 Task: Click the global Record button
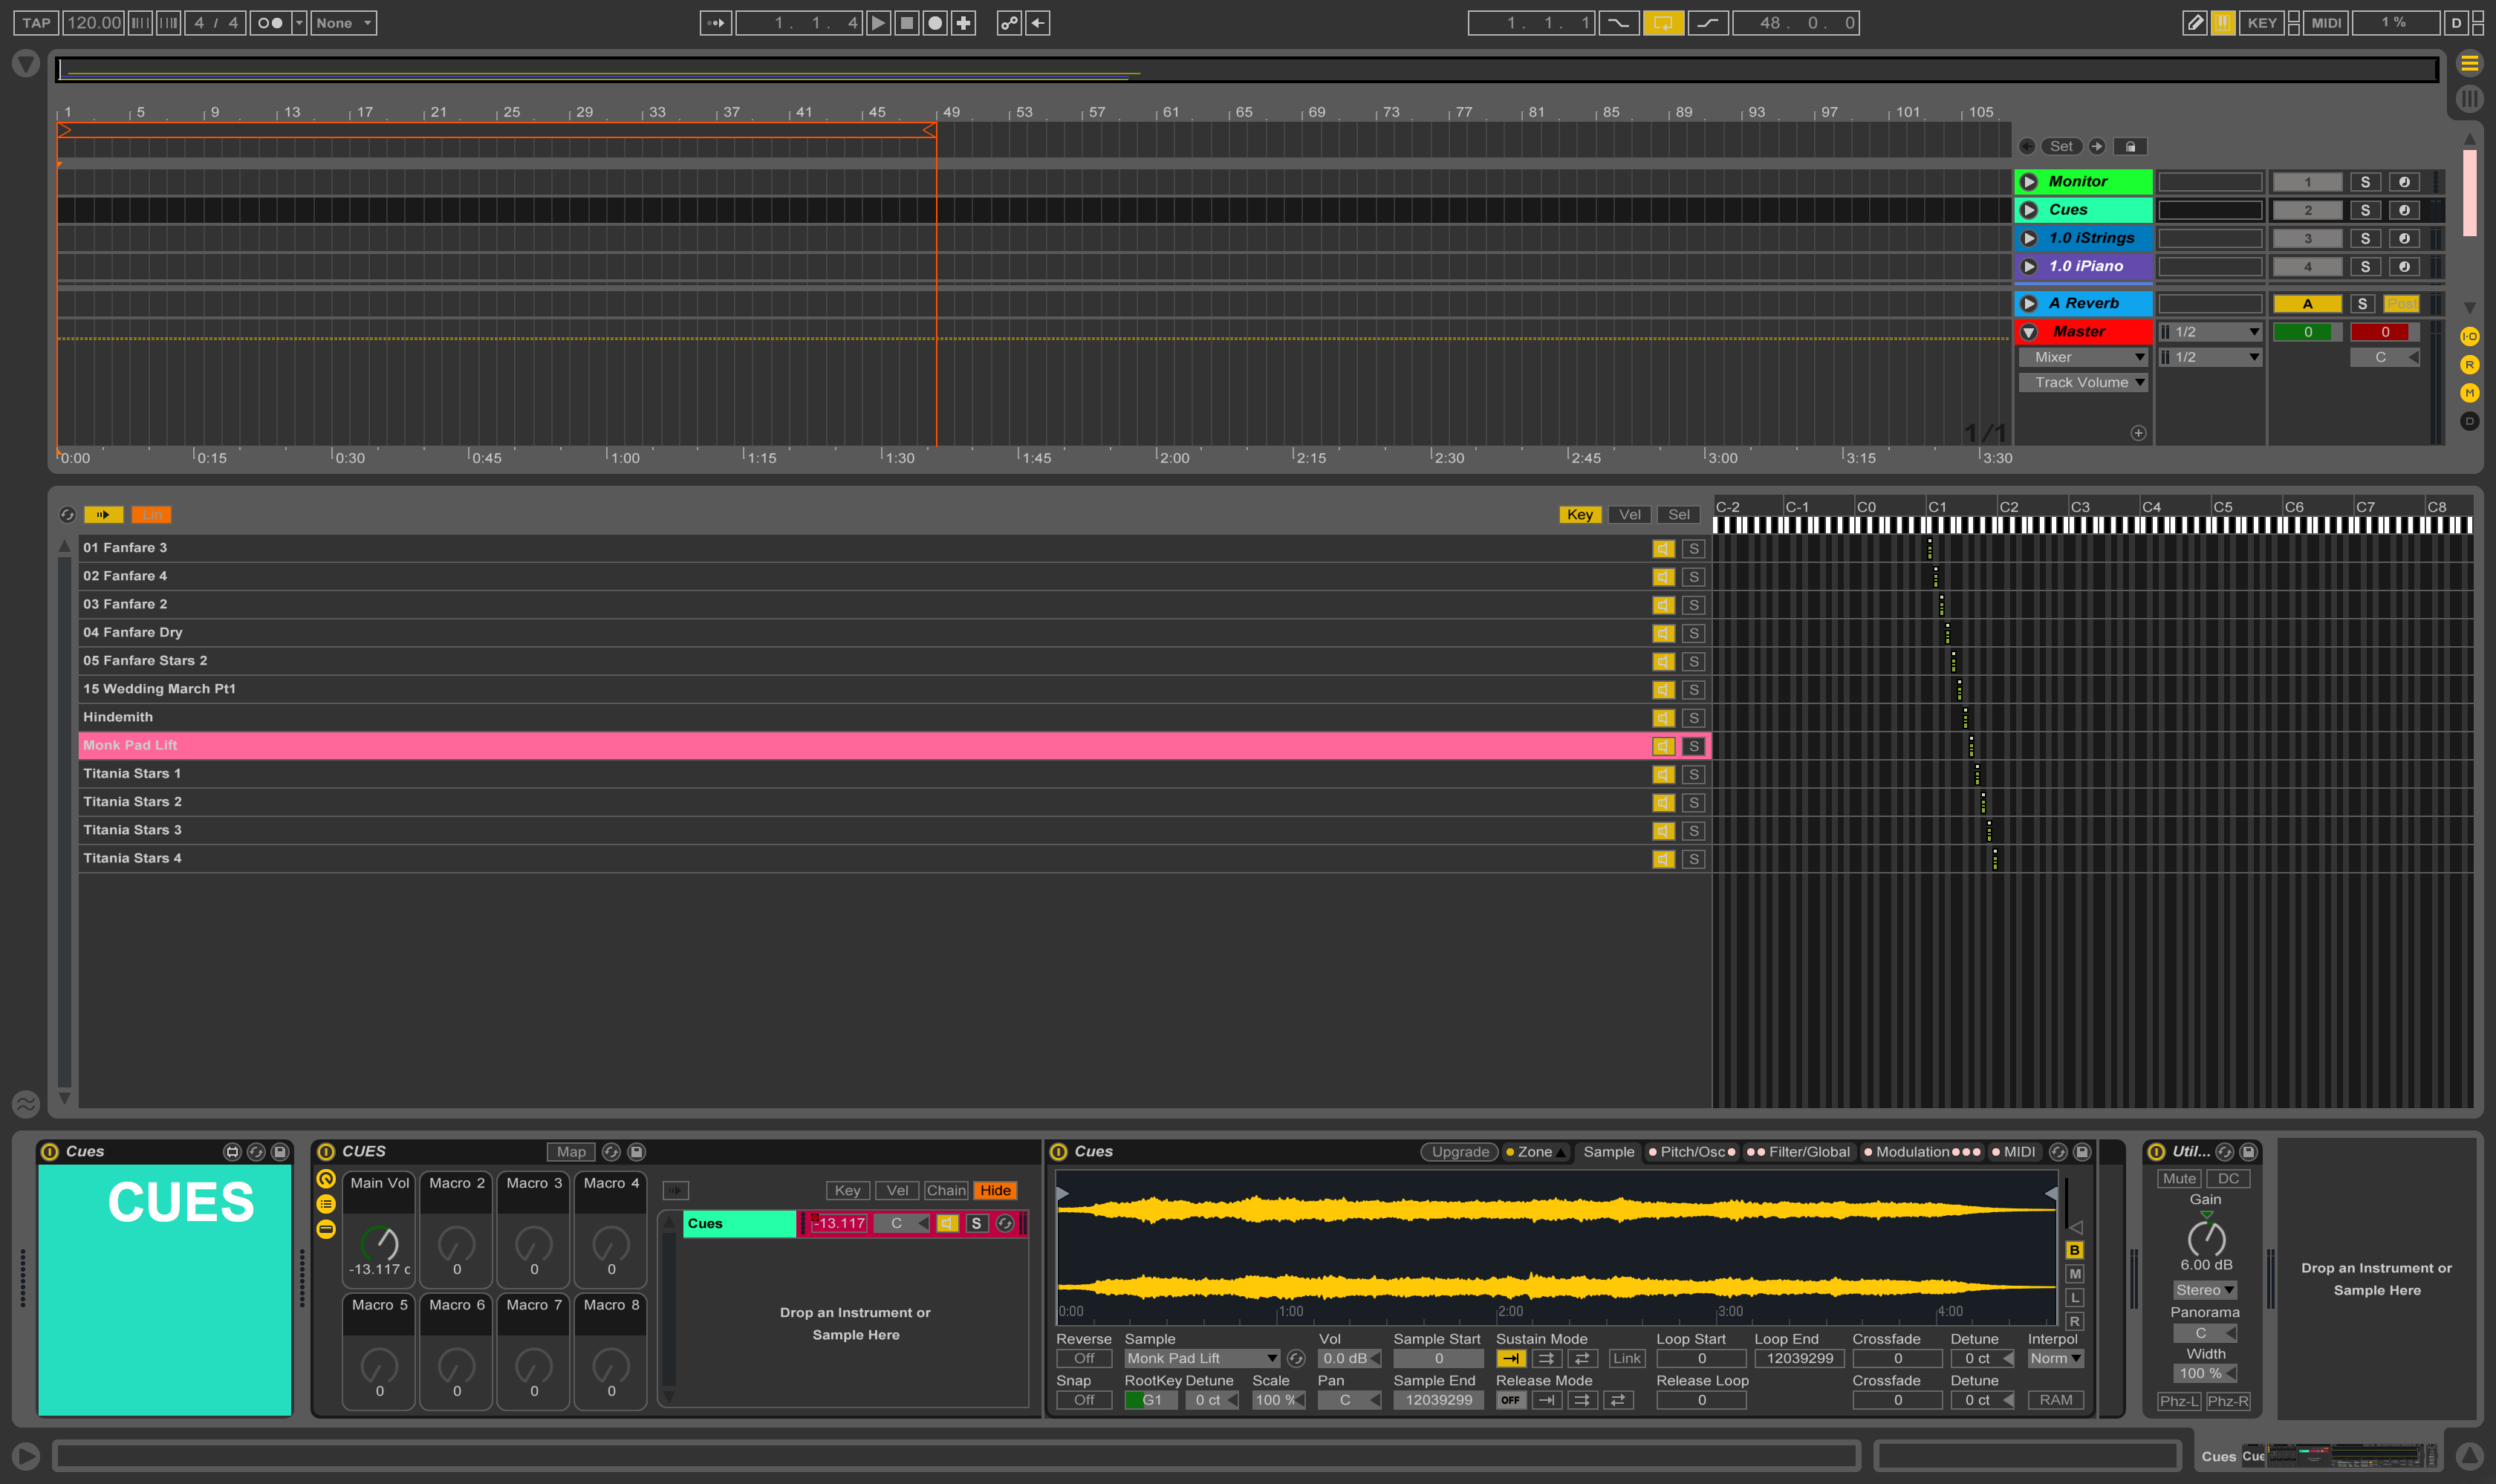coord(935,23)
